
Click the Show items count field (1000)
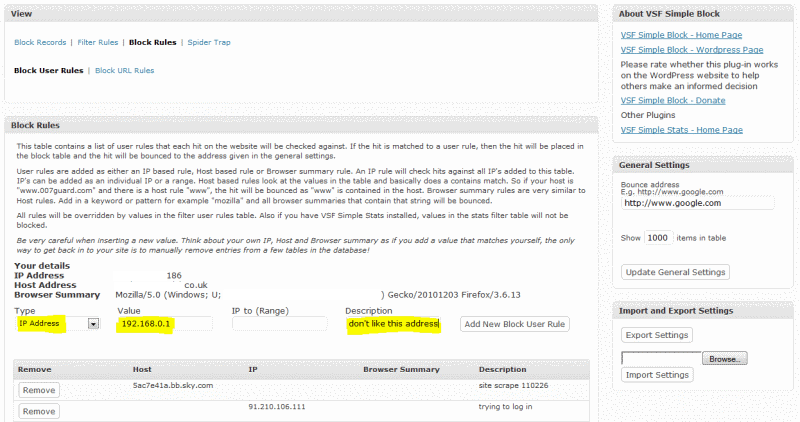click(x=658, y=238)
